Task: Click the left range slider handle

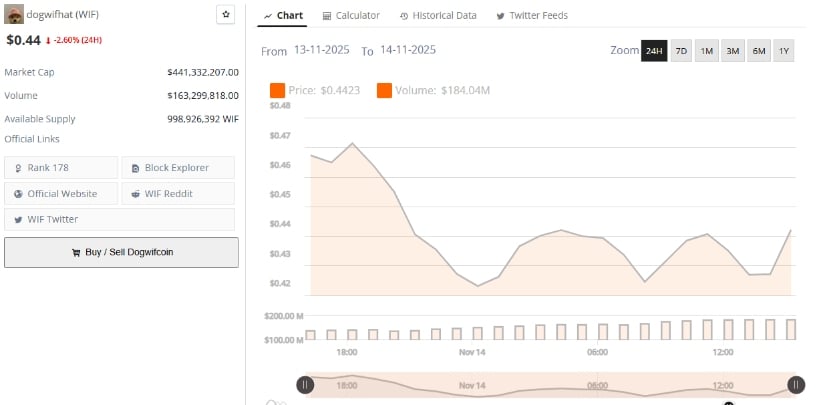Action: tap(305, 384)
